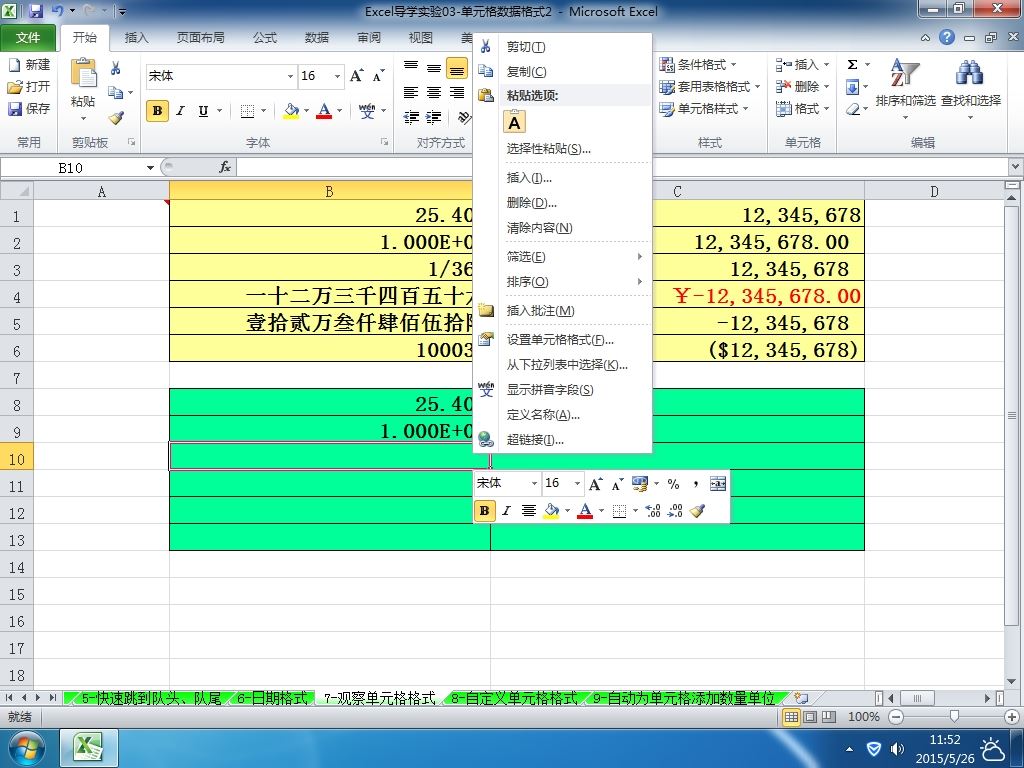1024x768 pixels.
Task: Click the ribbon Cut scissors icon
Action: pyautogui.click(x=116, y=68)
